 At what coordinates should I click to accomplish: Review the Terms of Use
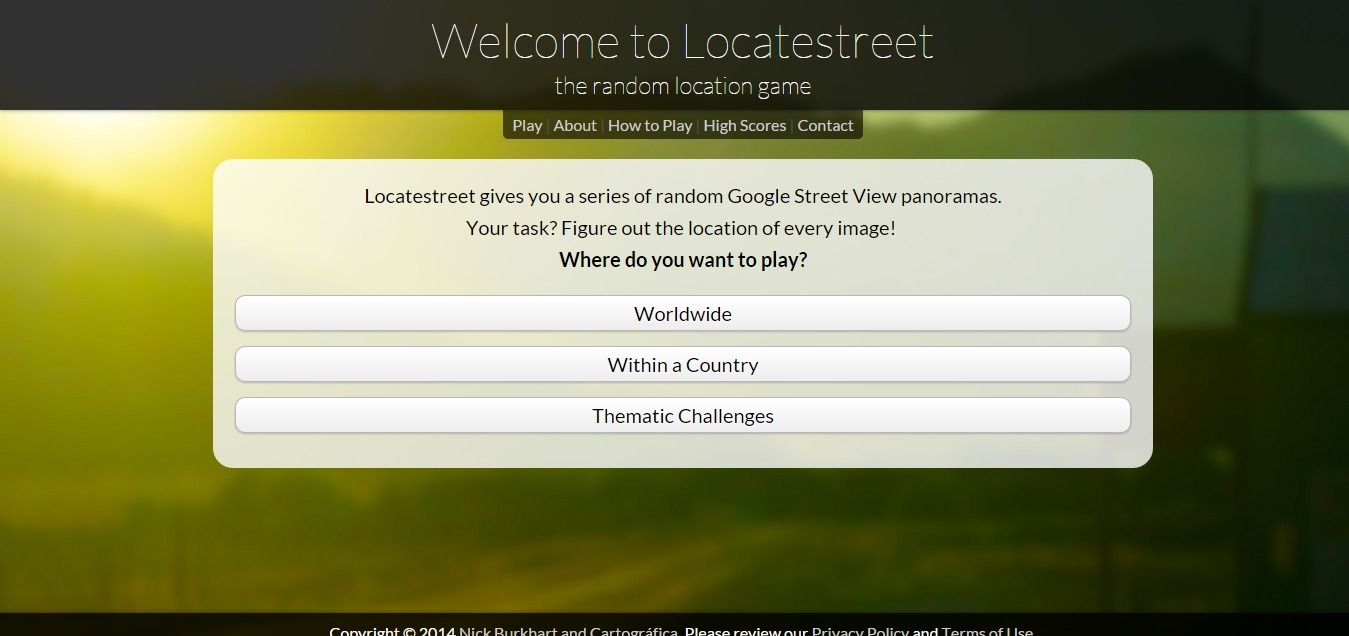(987, 631)
